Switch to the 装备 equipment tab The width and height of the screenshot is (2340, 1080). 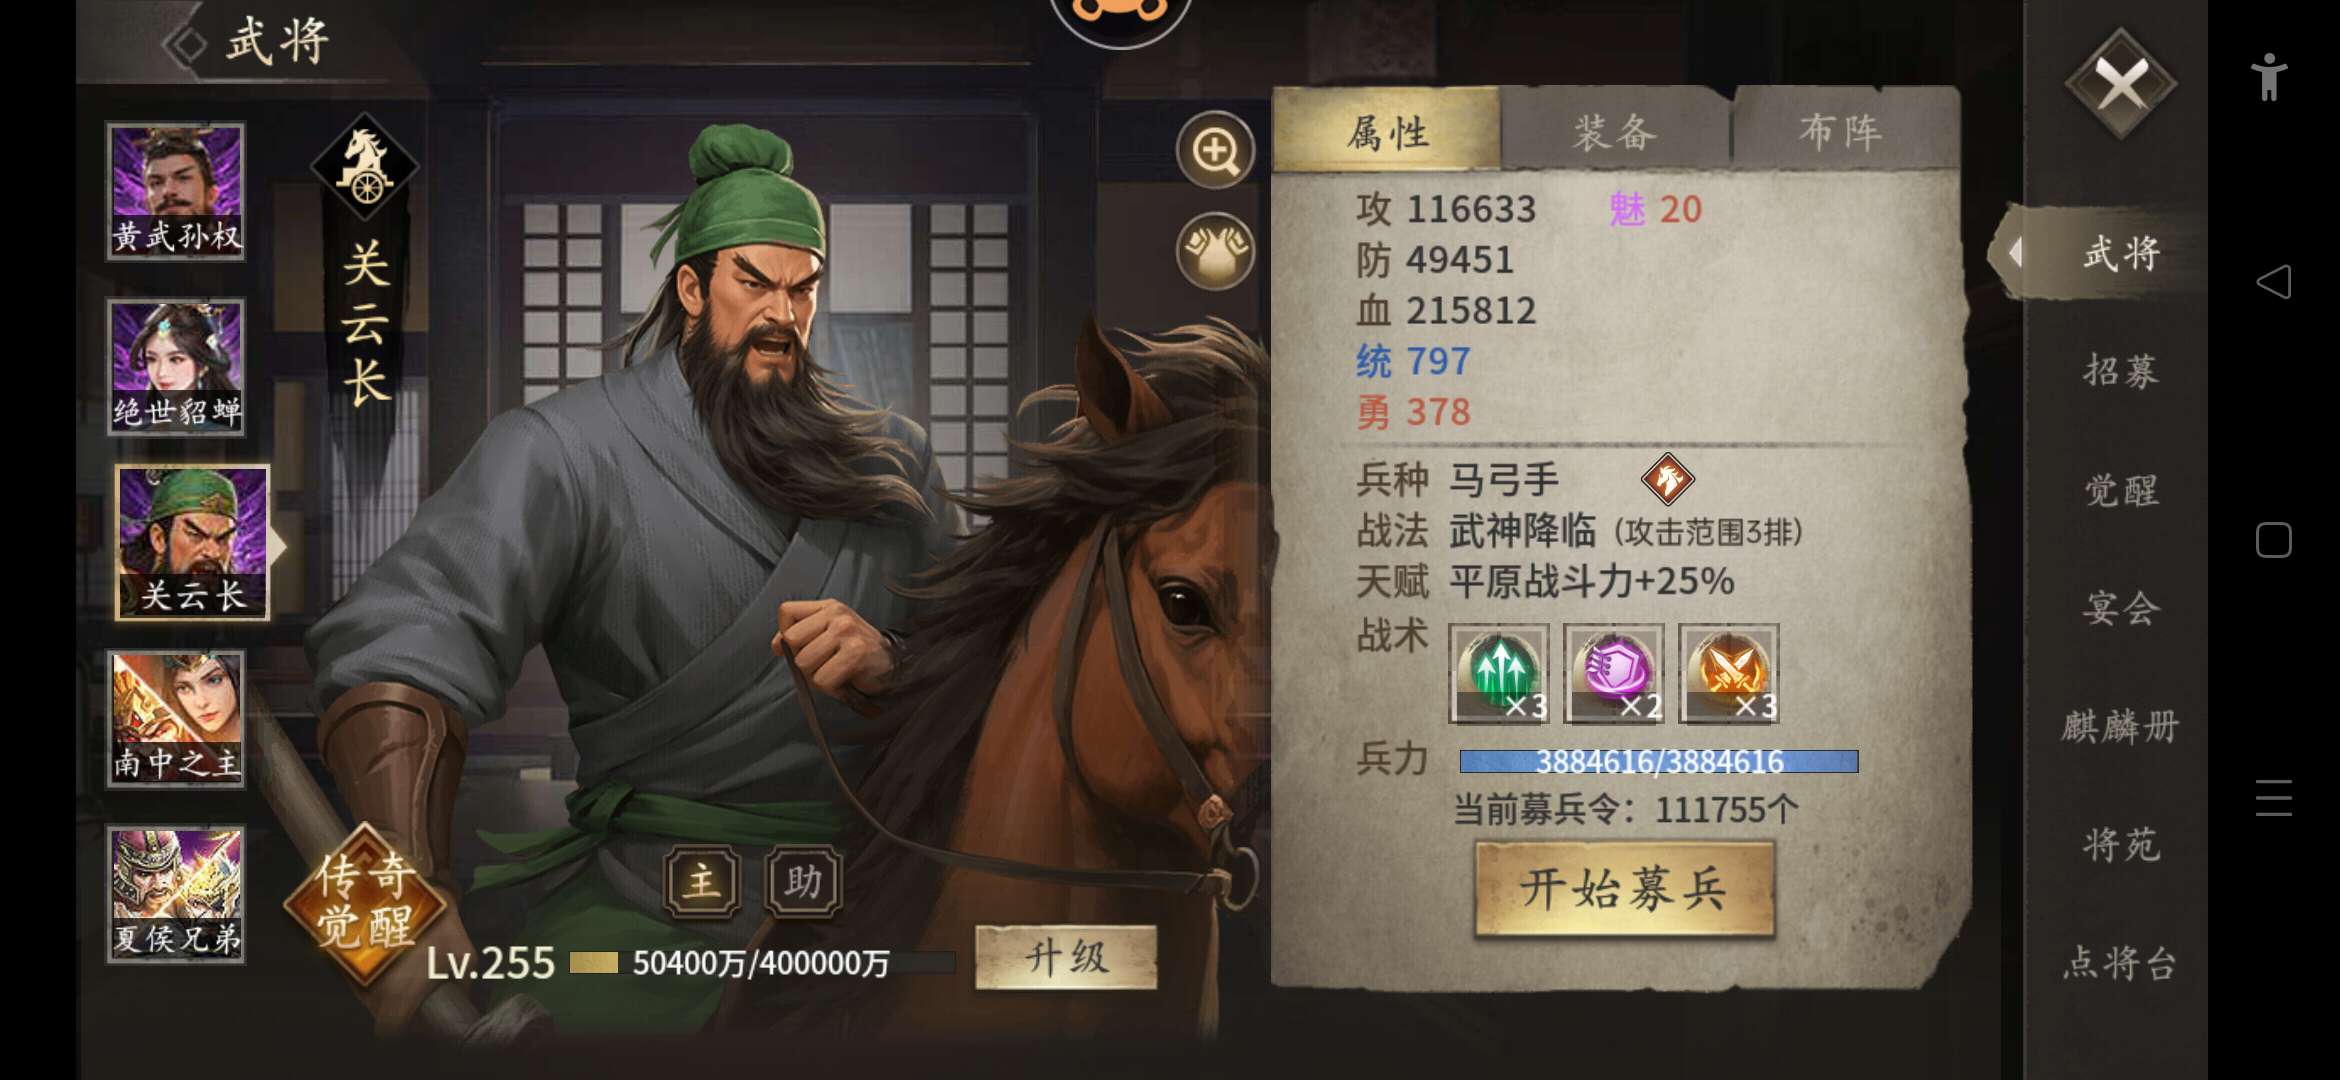(1615, 132)
